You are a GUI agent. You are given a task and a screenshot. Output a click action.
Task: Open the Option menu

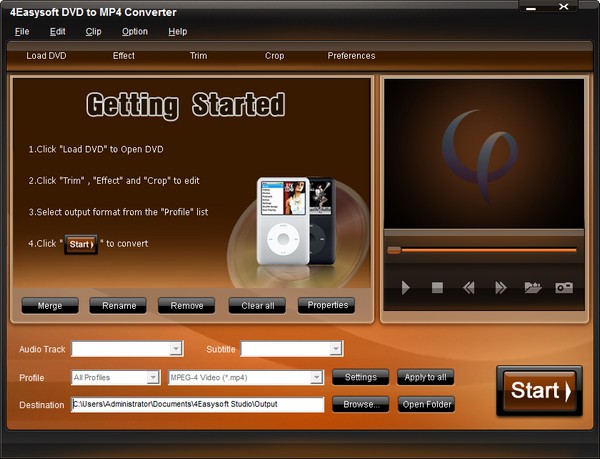[x=134, y=31]
